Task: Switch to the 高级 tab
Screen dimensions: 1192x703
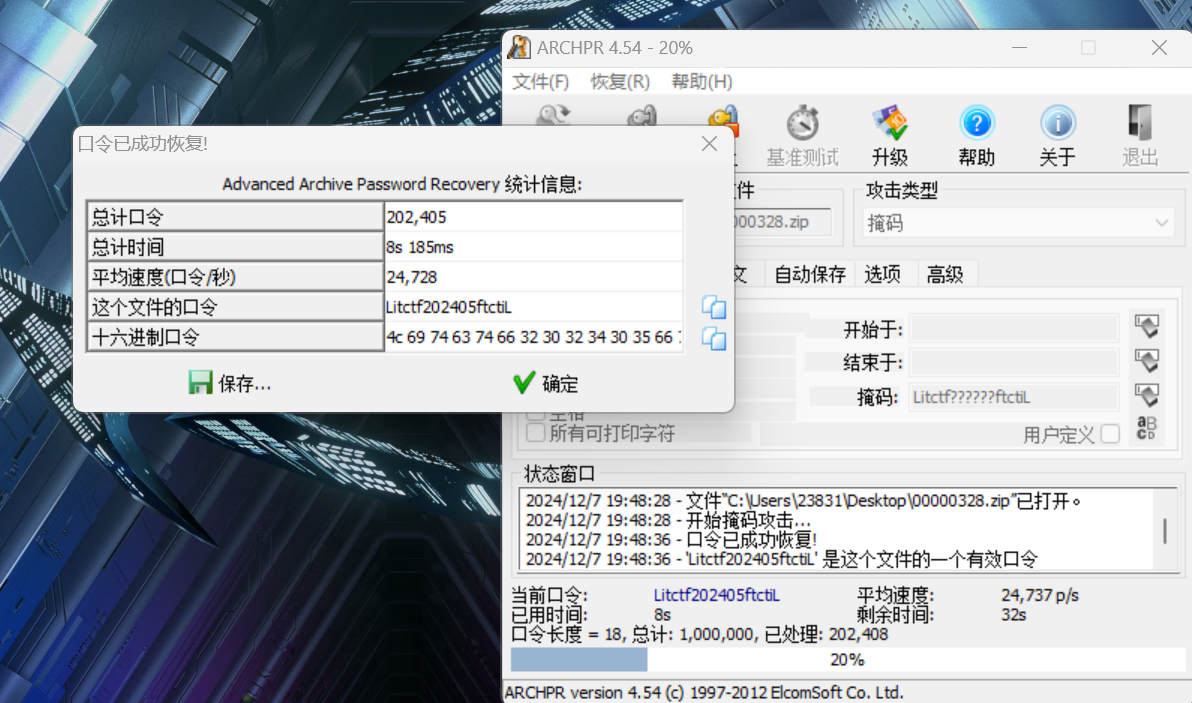Action: (945, 274)
